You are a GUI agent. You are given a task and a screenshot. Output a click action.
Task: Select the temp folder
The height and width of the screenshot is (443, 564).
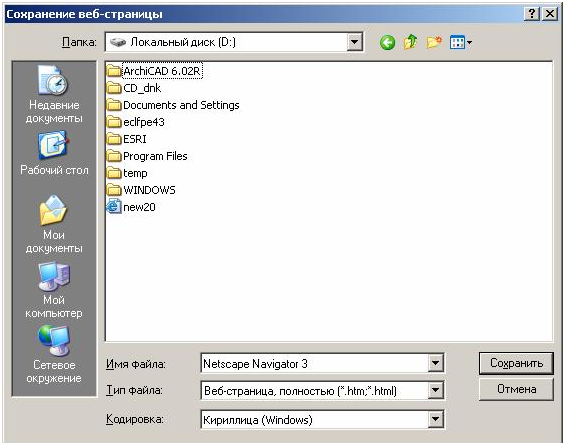[127, 173]
